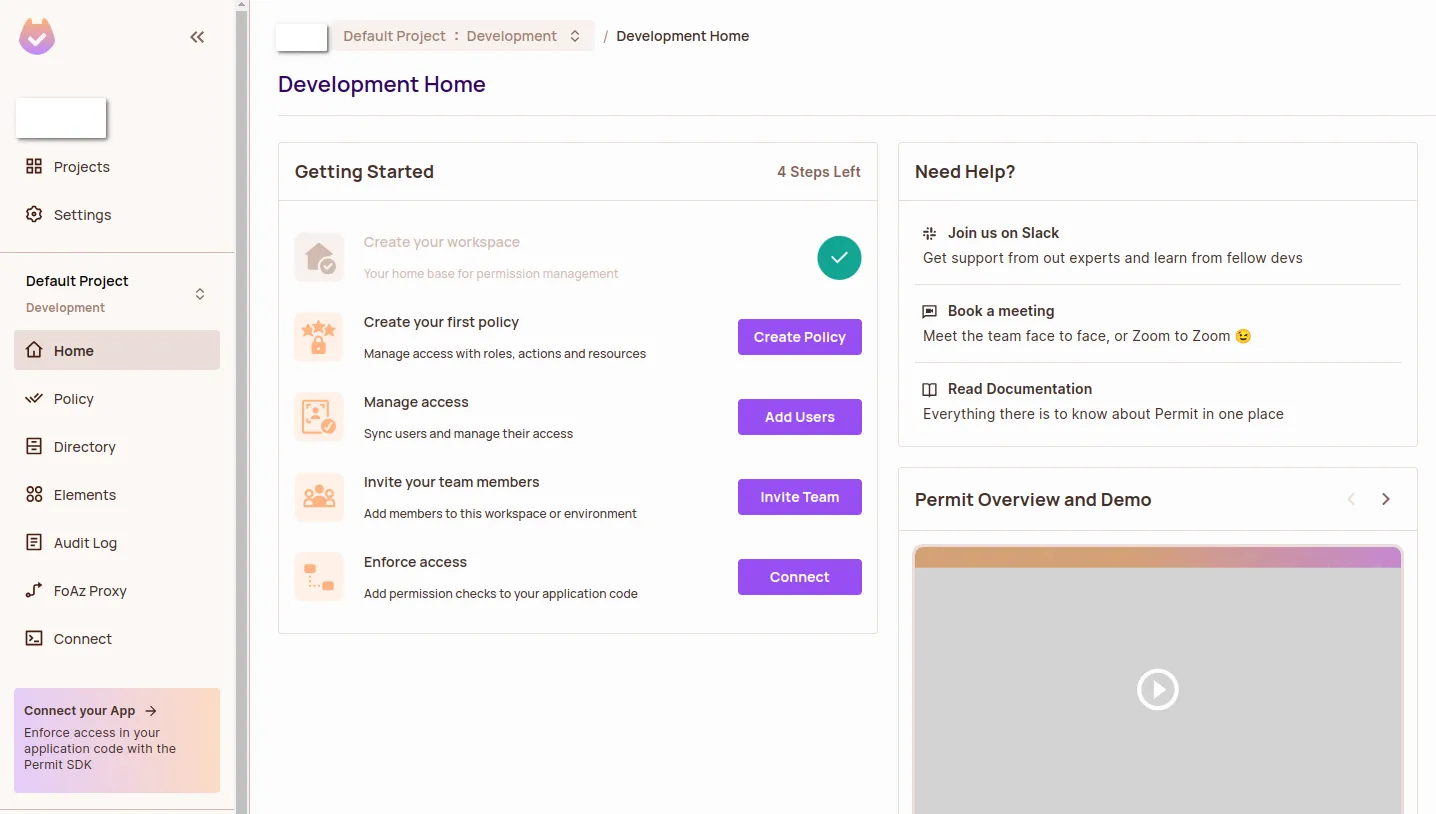Open the Default Project : Development breadcrumb dropdown
Image resolution: width=1436 pixels, height=814 pixels.
point(462,36)
